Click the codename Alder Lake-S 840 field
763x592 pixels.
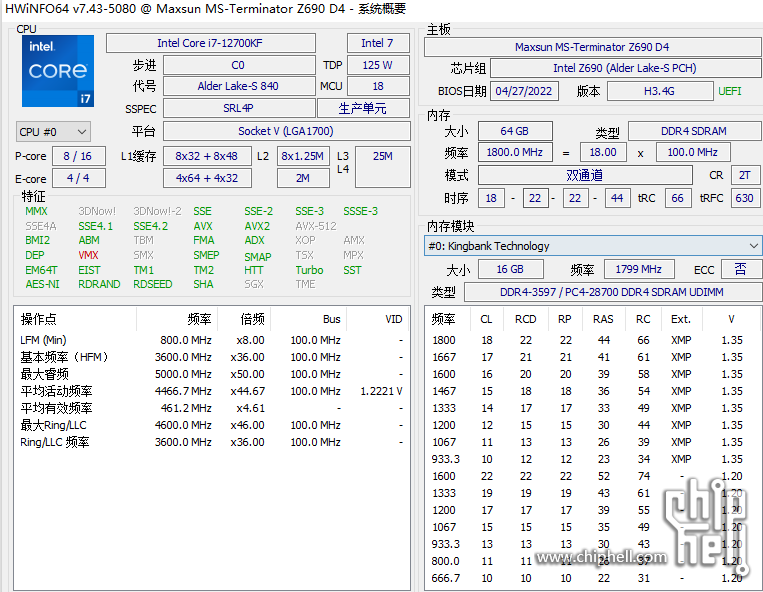click(238, 87)
